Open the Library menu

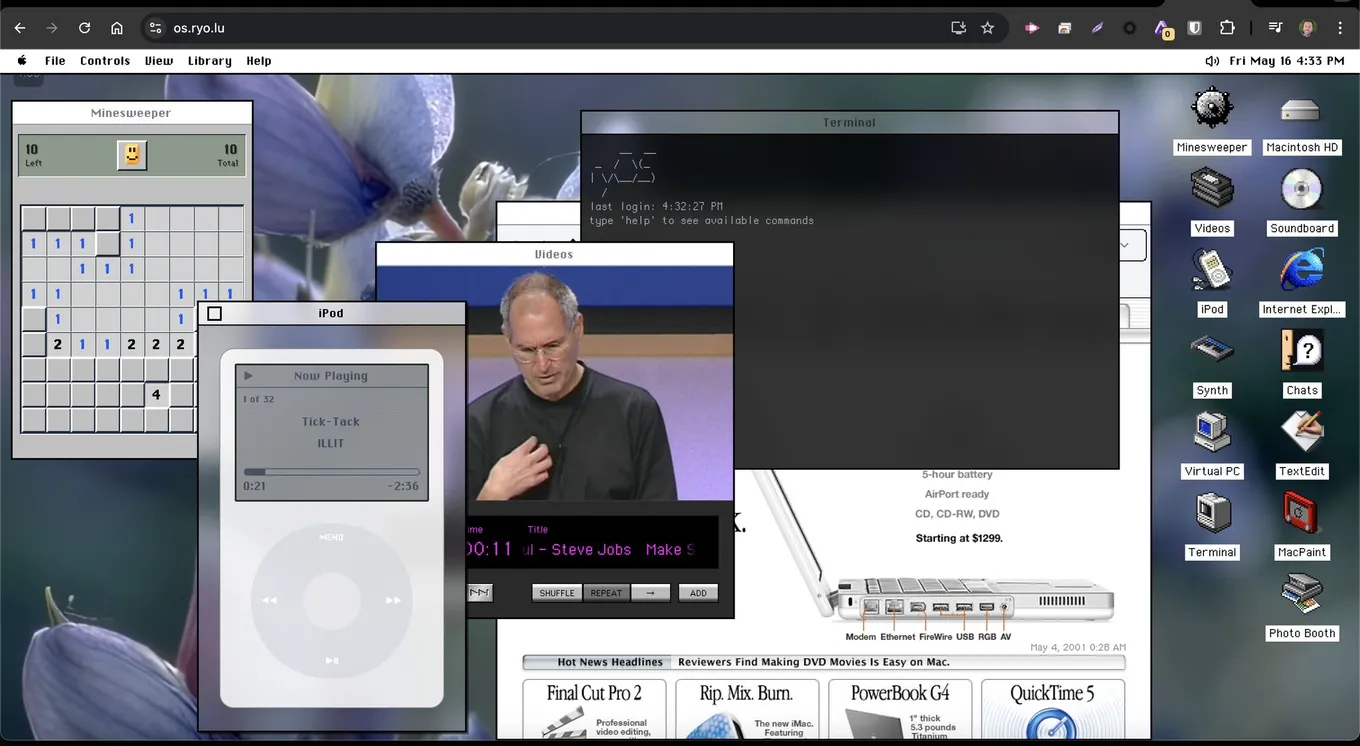click(210, 61)
